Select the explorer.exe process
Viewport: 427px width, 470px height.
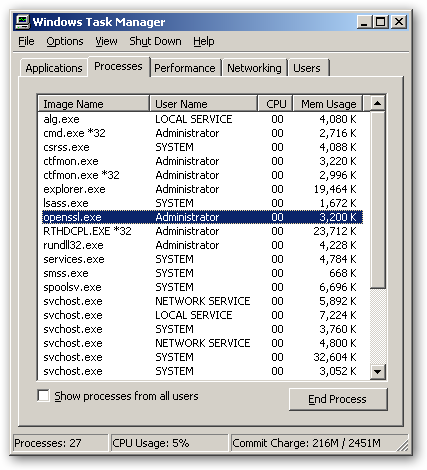coord(202,189)
